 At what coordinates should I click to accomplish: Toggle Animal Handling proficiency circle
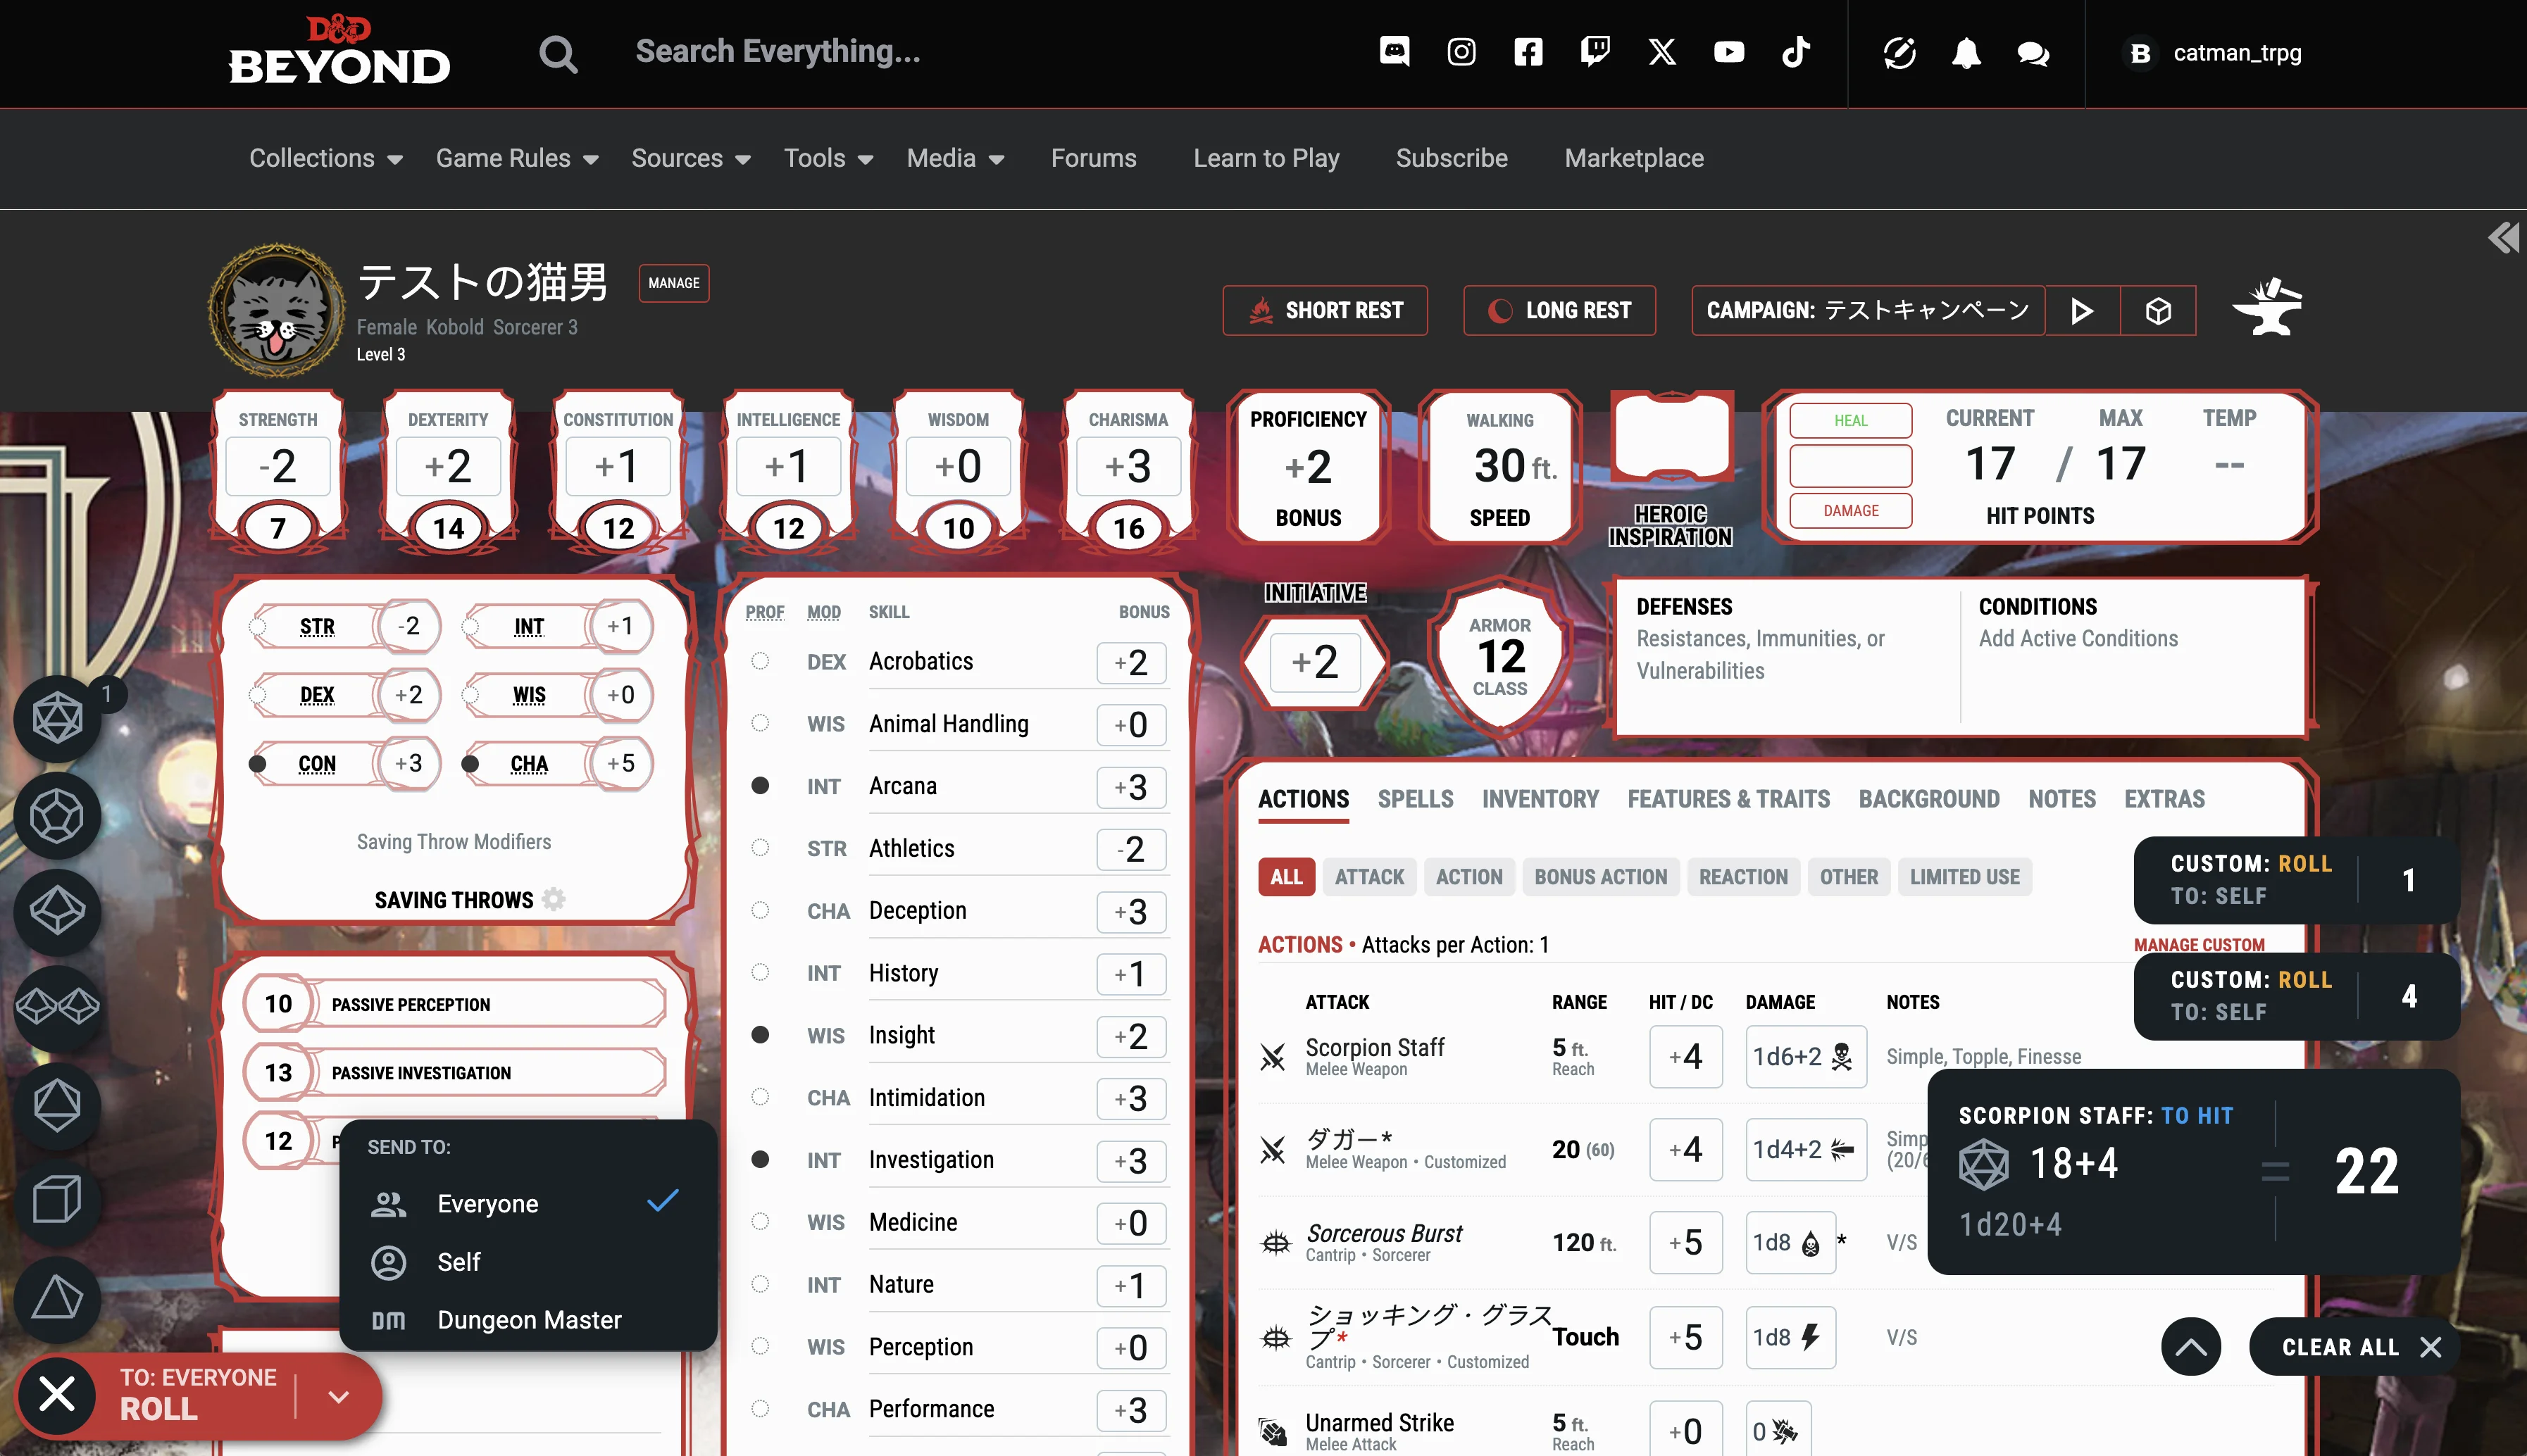point(760,723)
